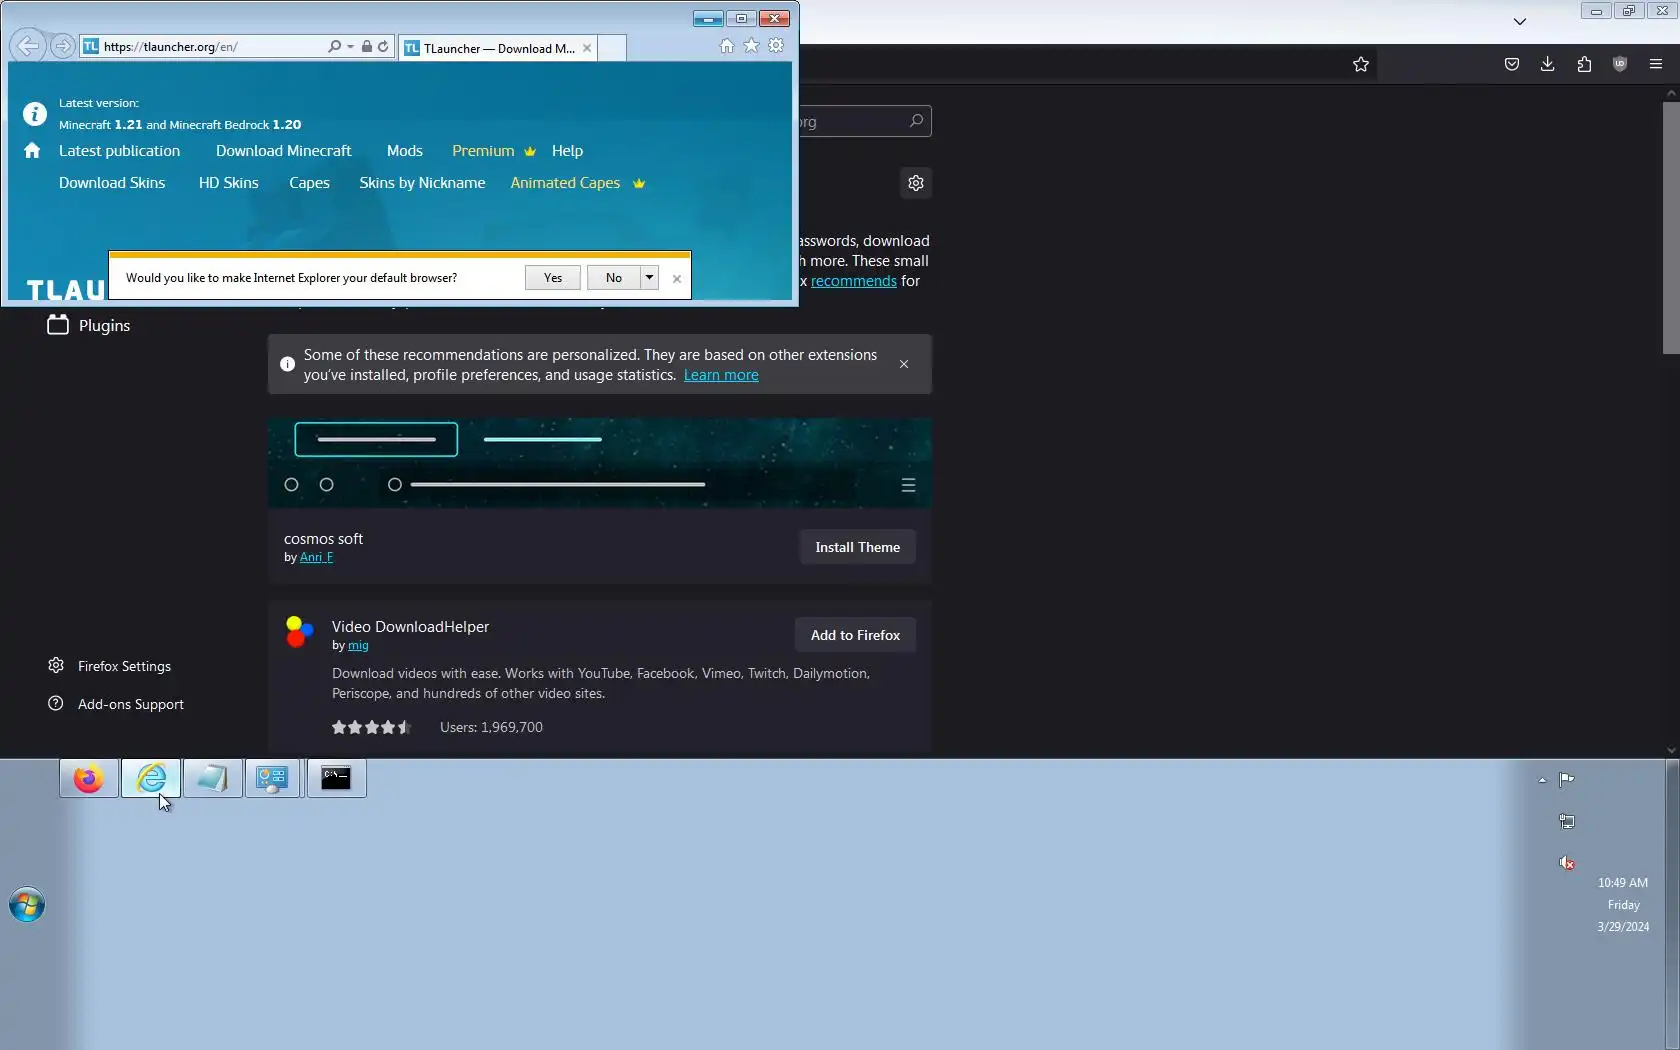Open the author link Anri F
Viewport: 1680px width, 1050px height.
click(x=317, y=557)
